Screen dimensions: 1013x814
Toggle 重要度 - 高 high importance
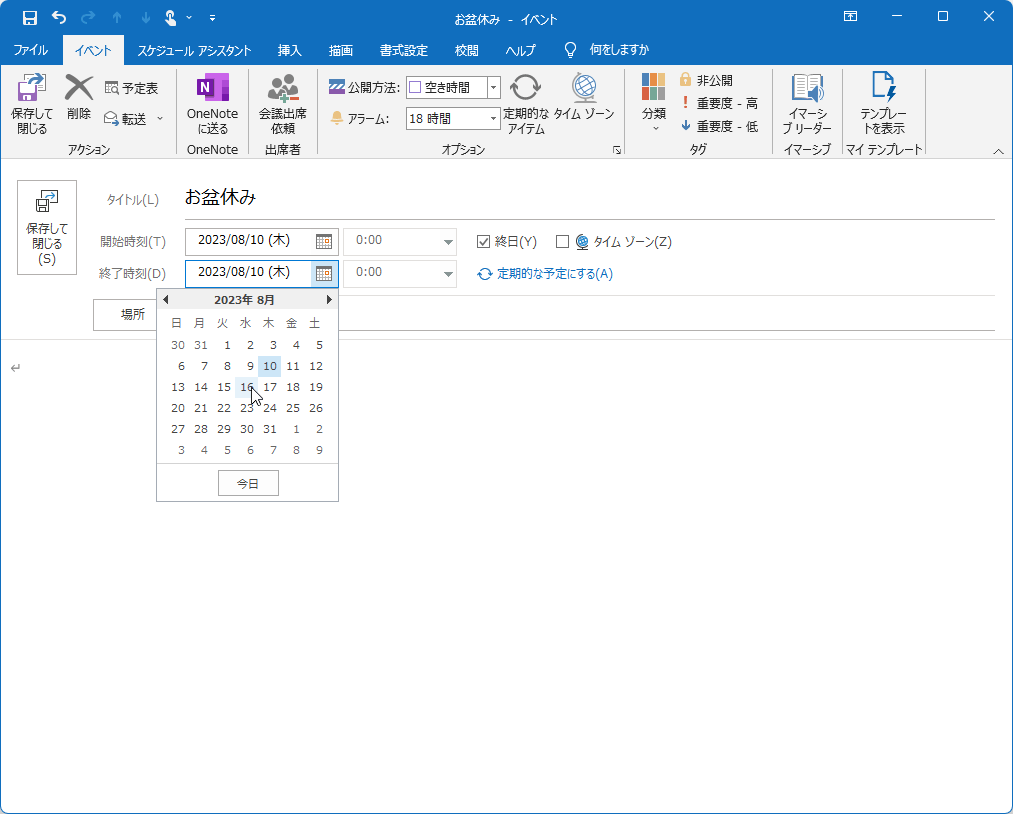(x=719, y=103)
